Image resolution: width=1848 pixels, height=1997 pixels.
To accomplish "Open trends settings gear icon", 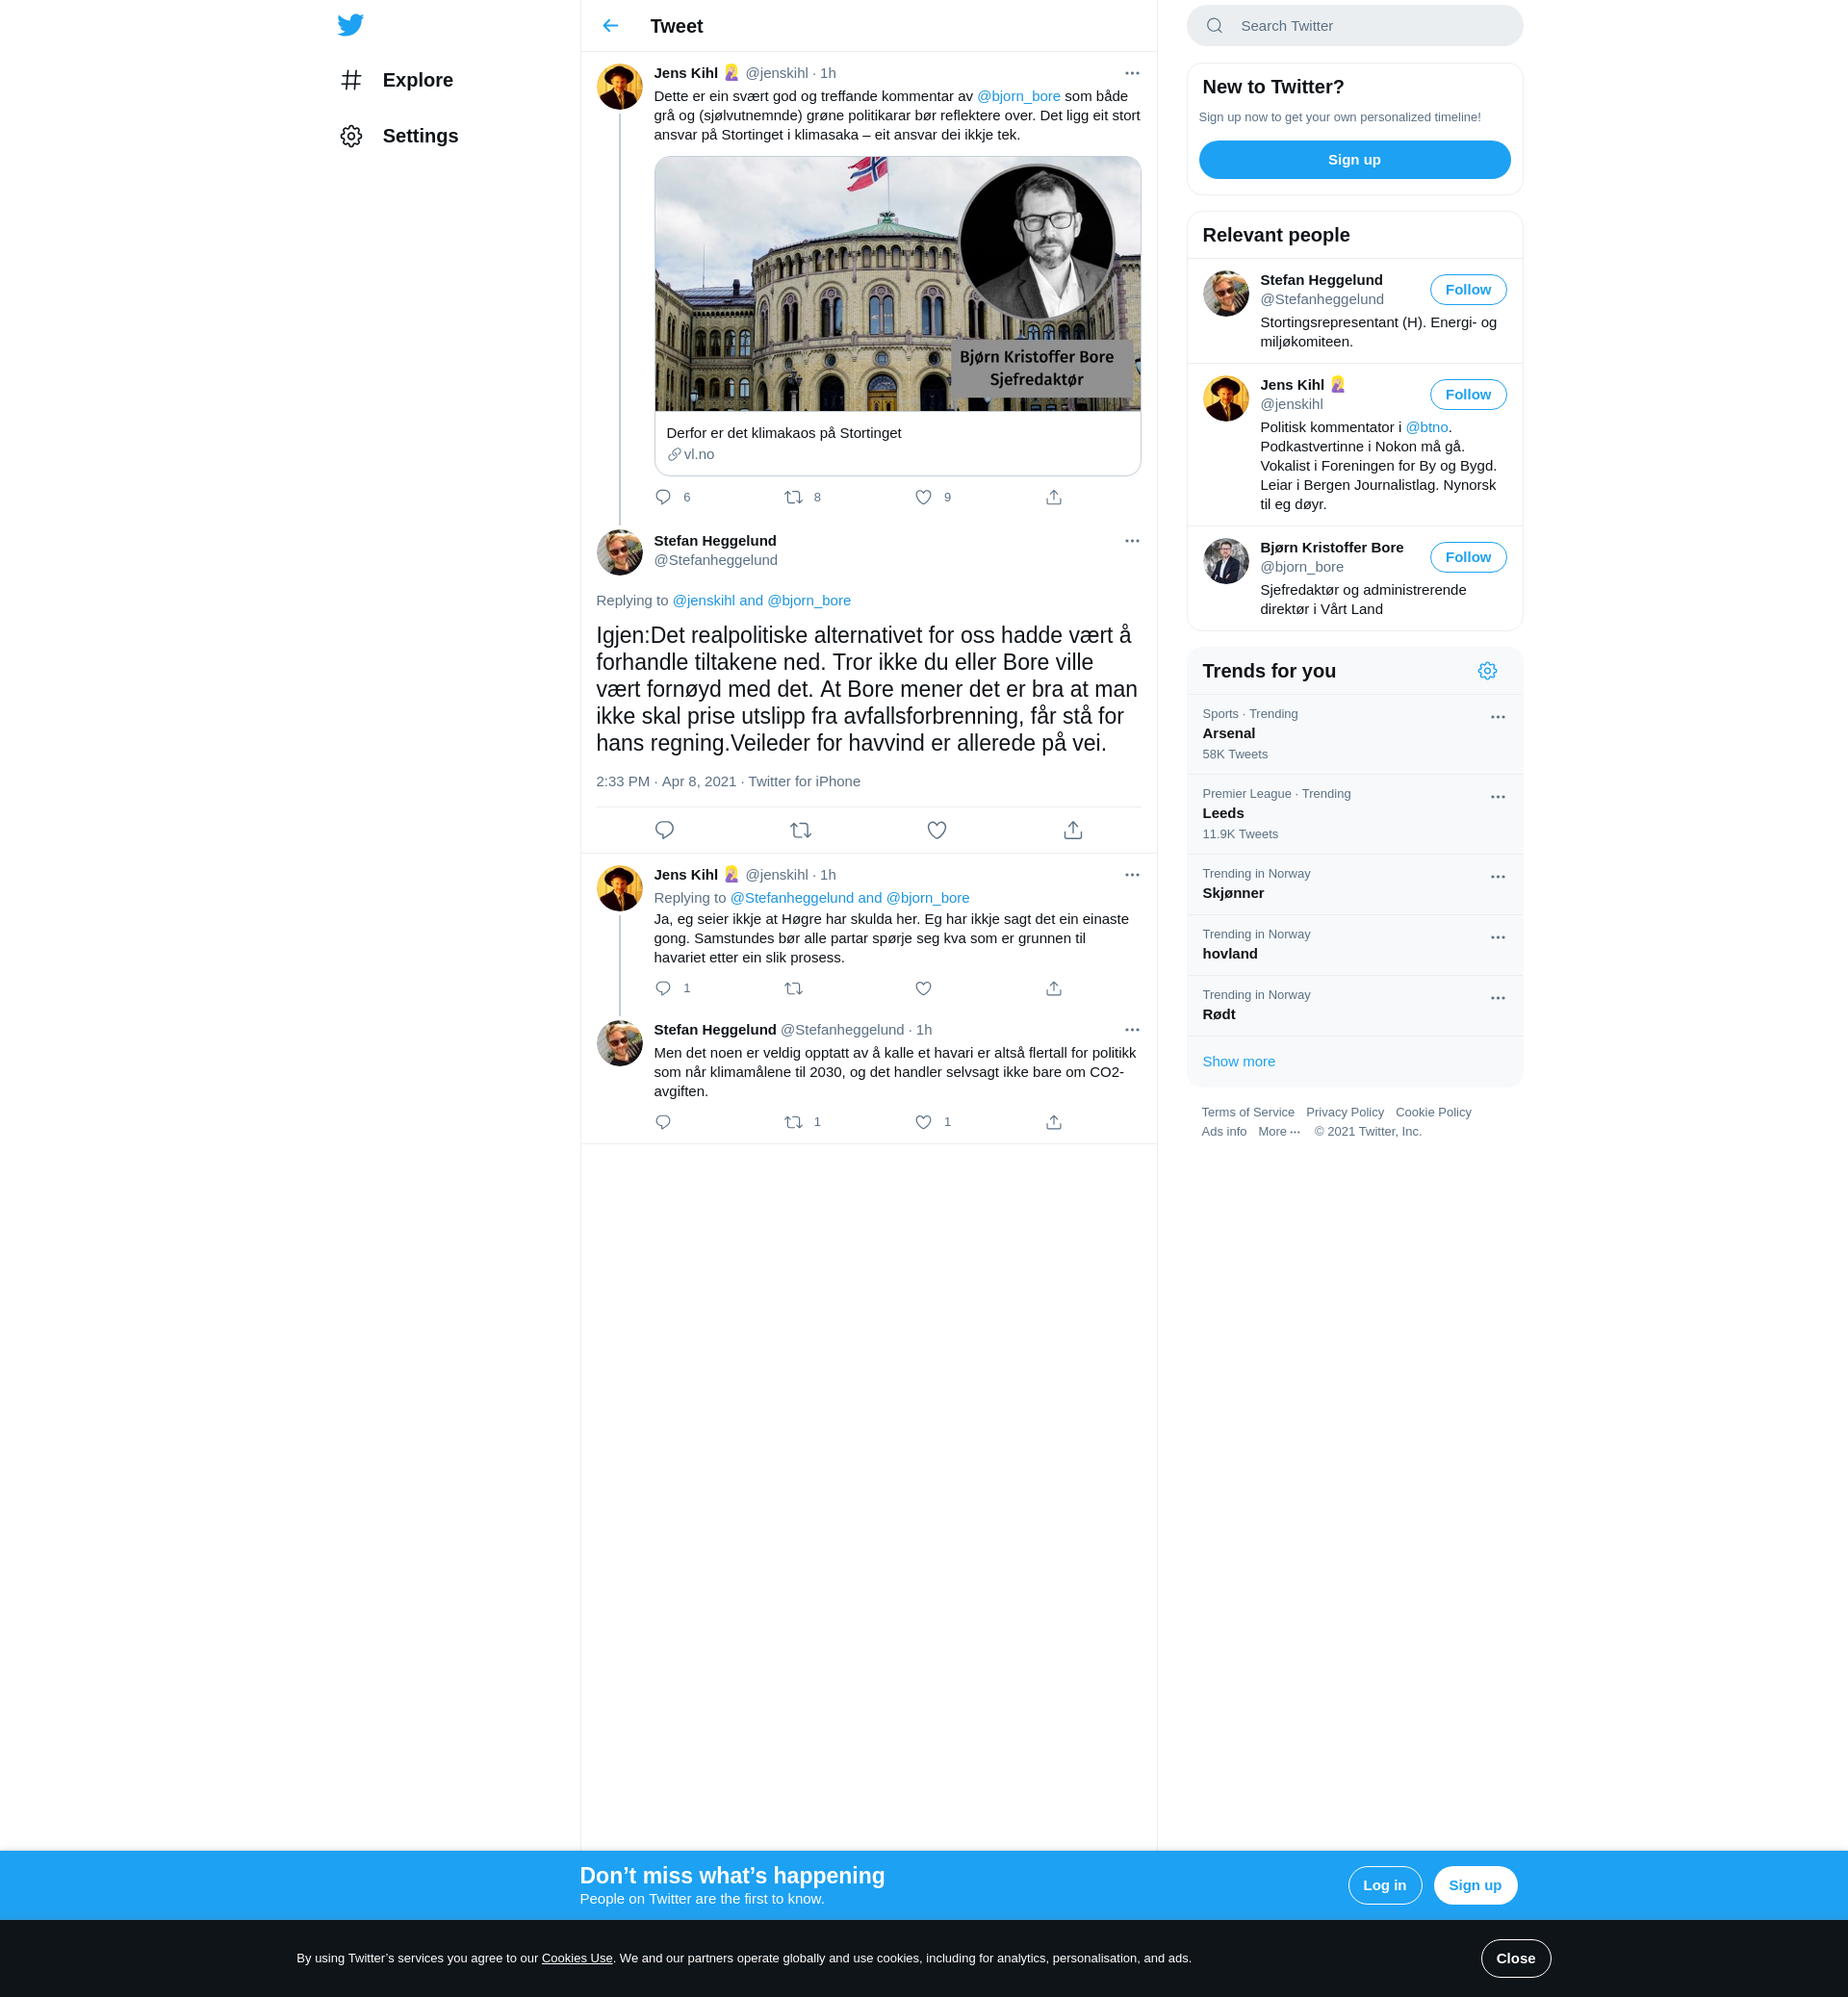I will coord(1487,671).
